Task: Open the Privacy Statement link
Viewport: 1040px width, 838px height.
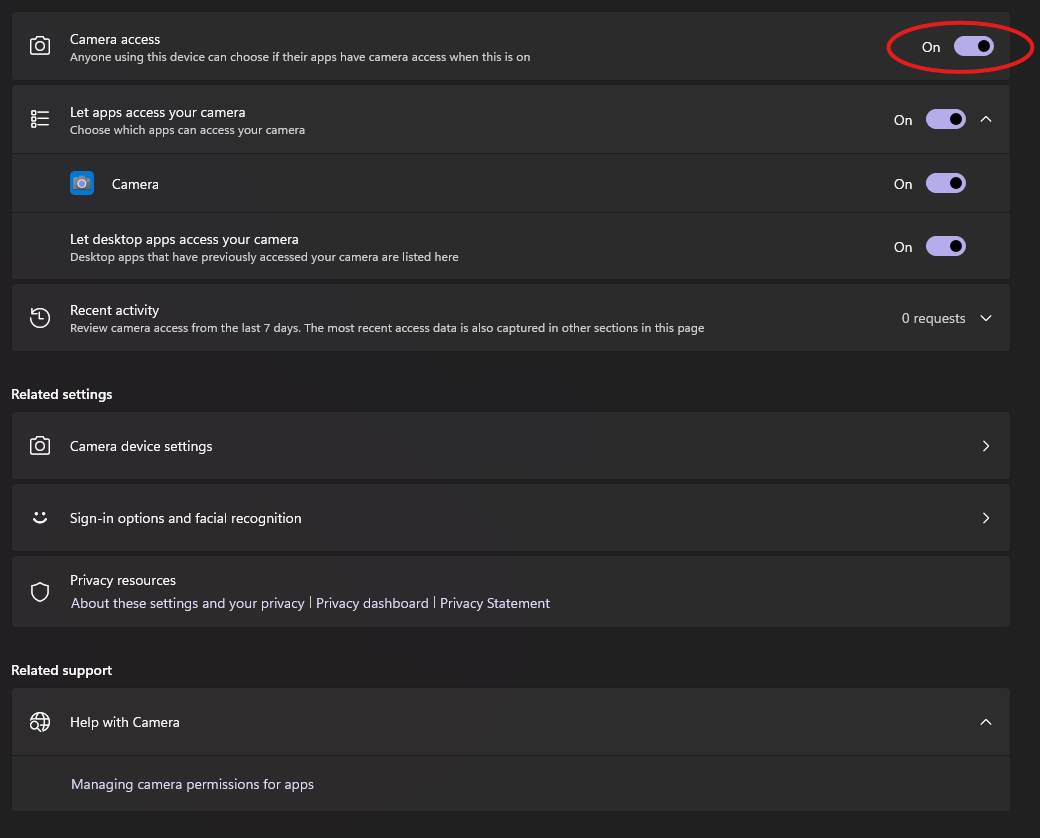Action: click(x=494, y=603)
